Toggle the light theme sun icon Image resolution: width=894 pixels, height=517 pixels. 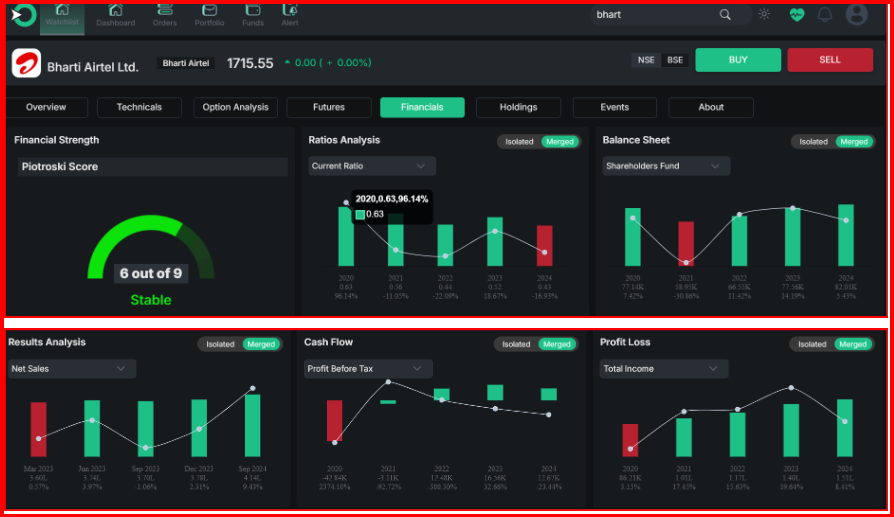point(764,14)
